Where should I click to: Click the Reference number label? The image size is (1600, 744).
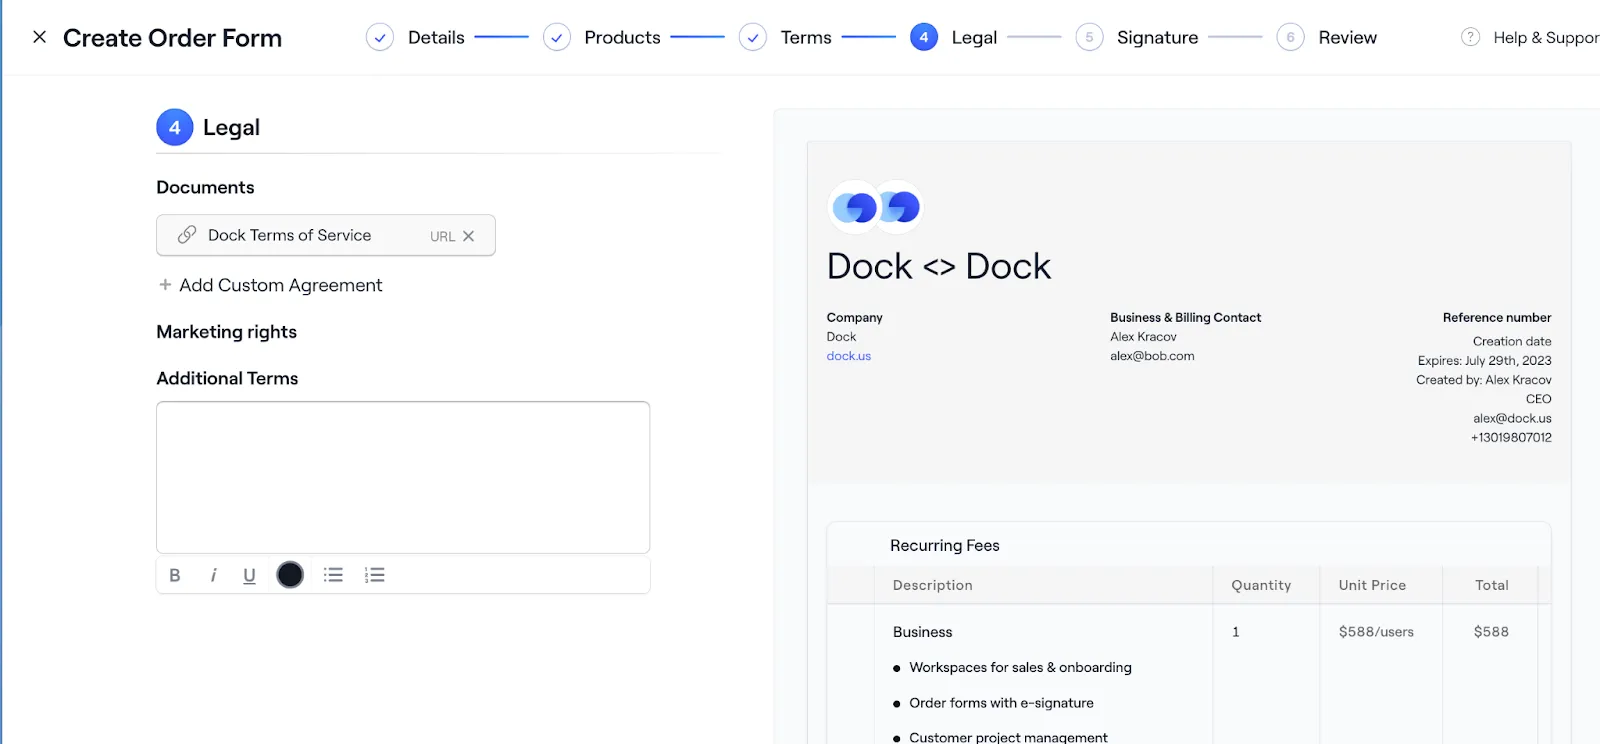1497,318
